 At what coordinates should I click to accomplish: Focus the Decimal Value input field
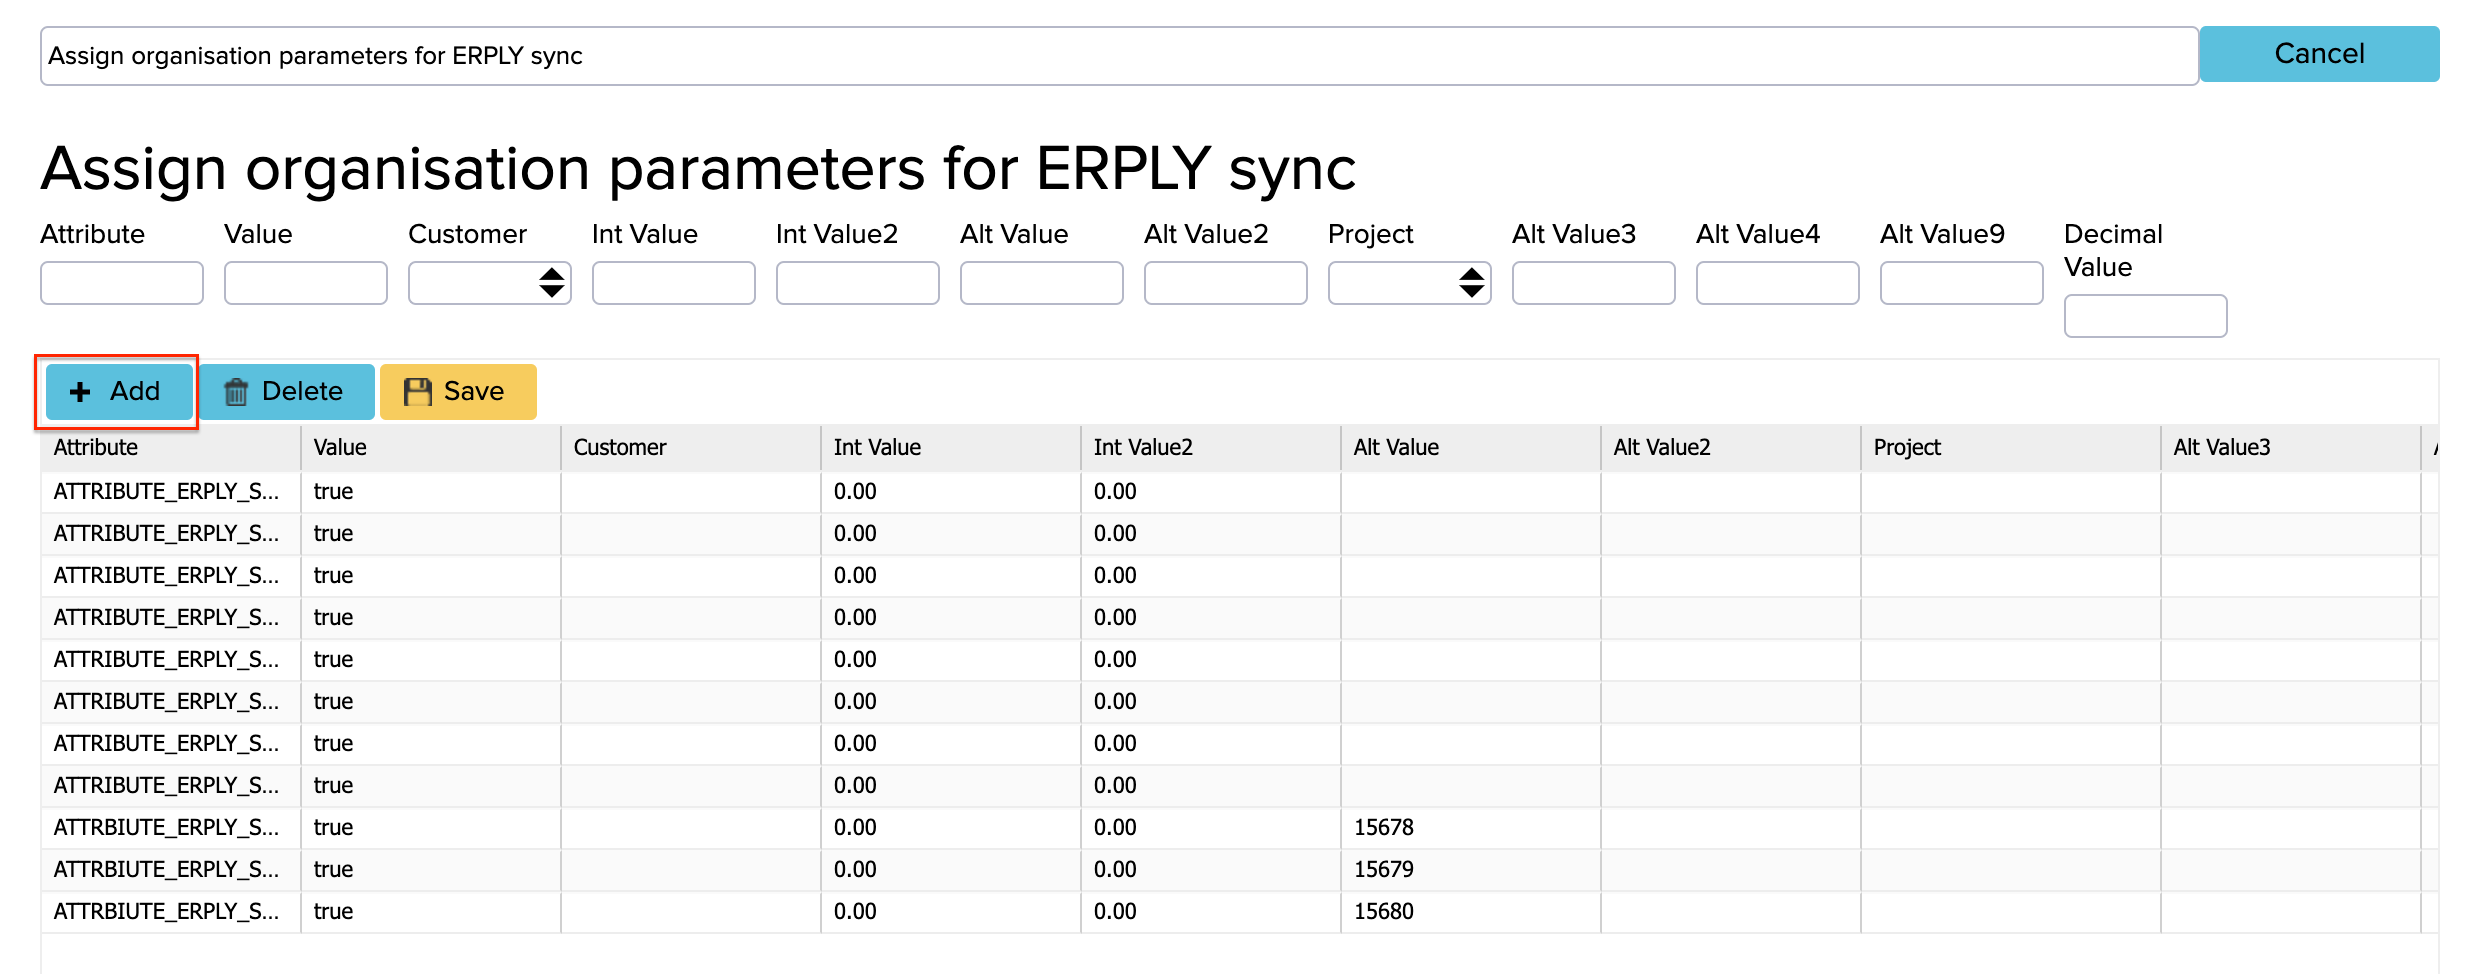tap(2145, 316)
